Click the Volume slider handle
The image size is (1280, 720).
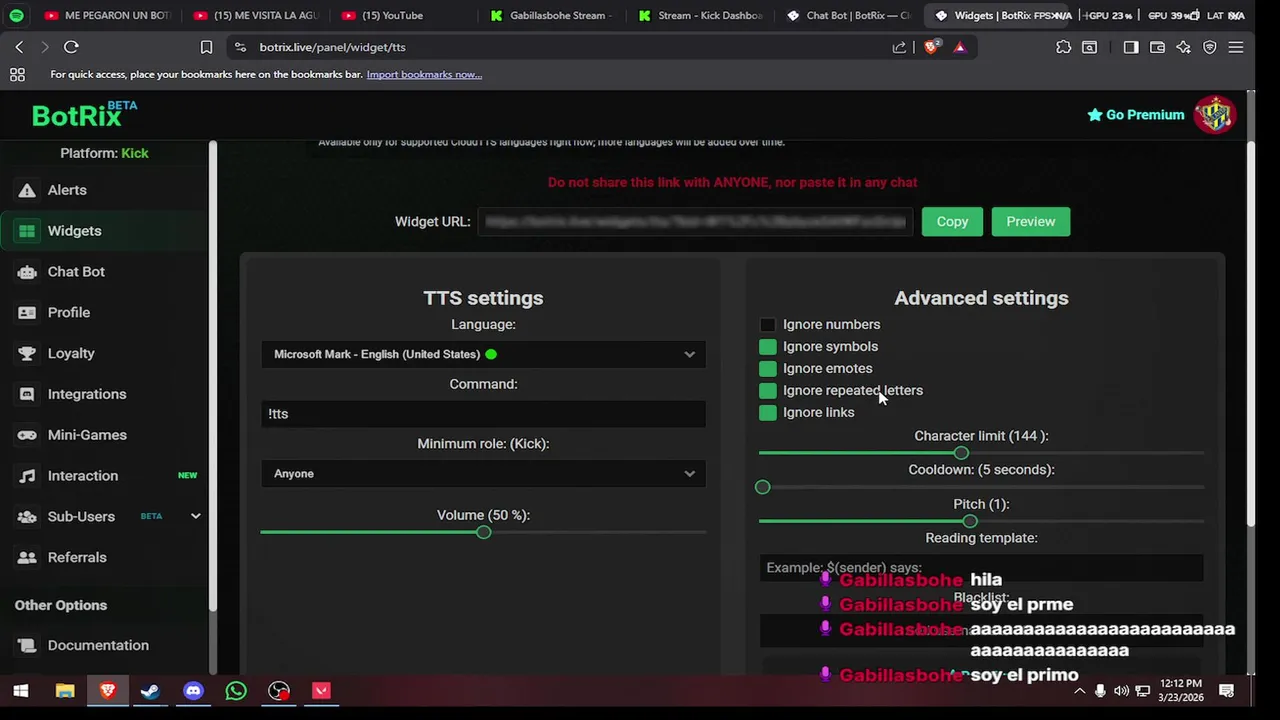(484, 532)
